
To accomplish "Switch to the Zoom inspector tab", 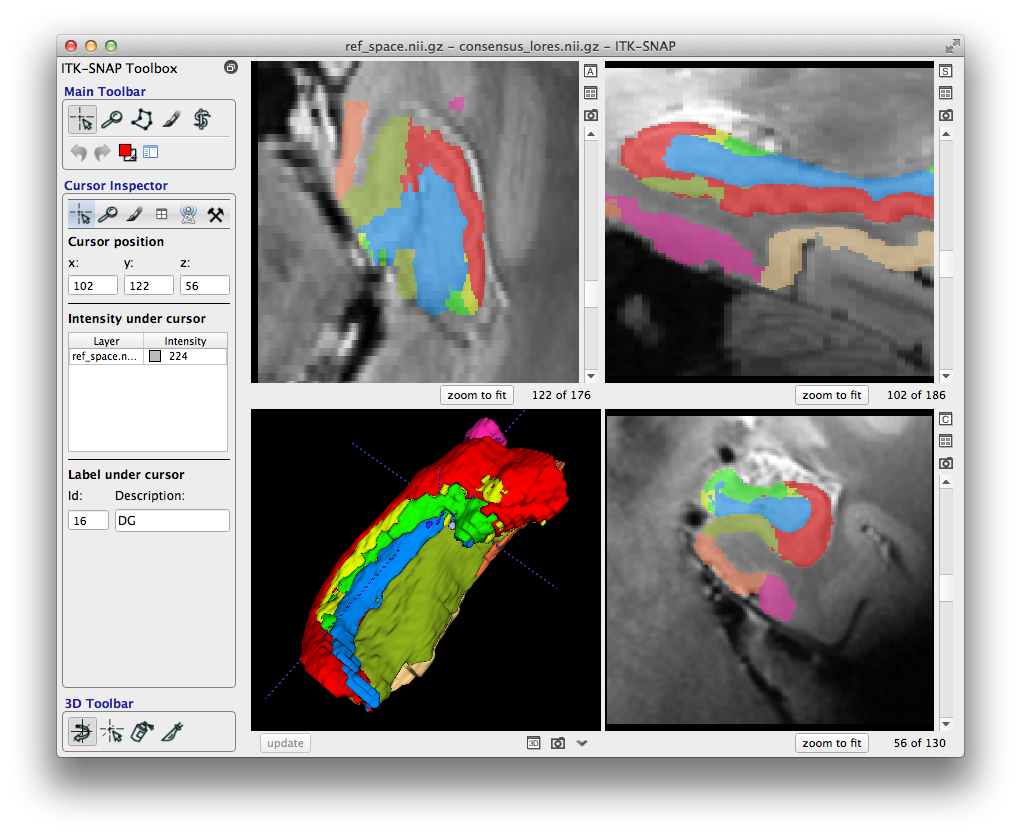I will tap(108, 214).
